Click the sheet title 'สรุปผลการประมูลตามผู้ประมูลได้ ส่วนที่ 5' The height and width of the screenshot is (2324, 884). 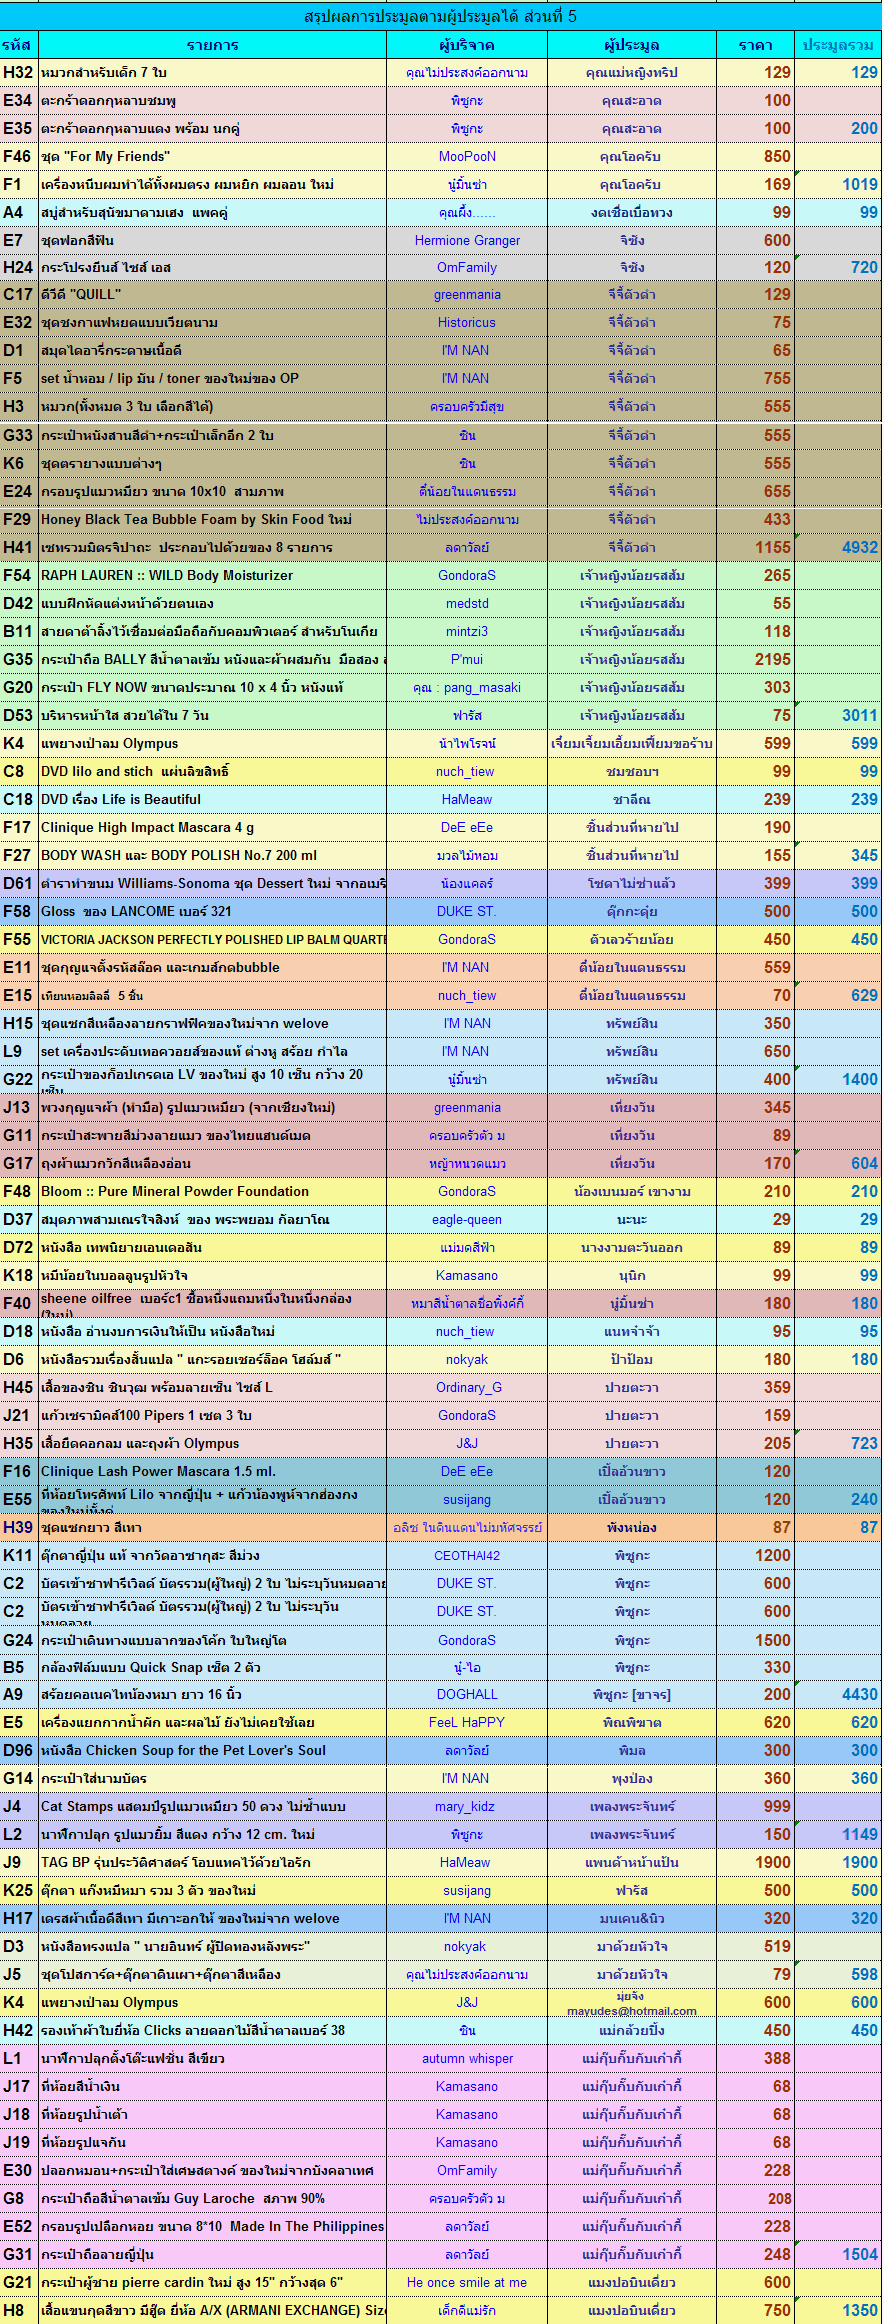coord(440,16)
